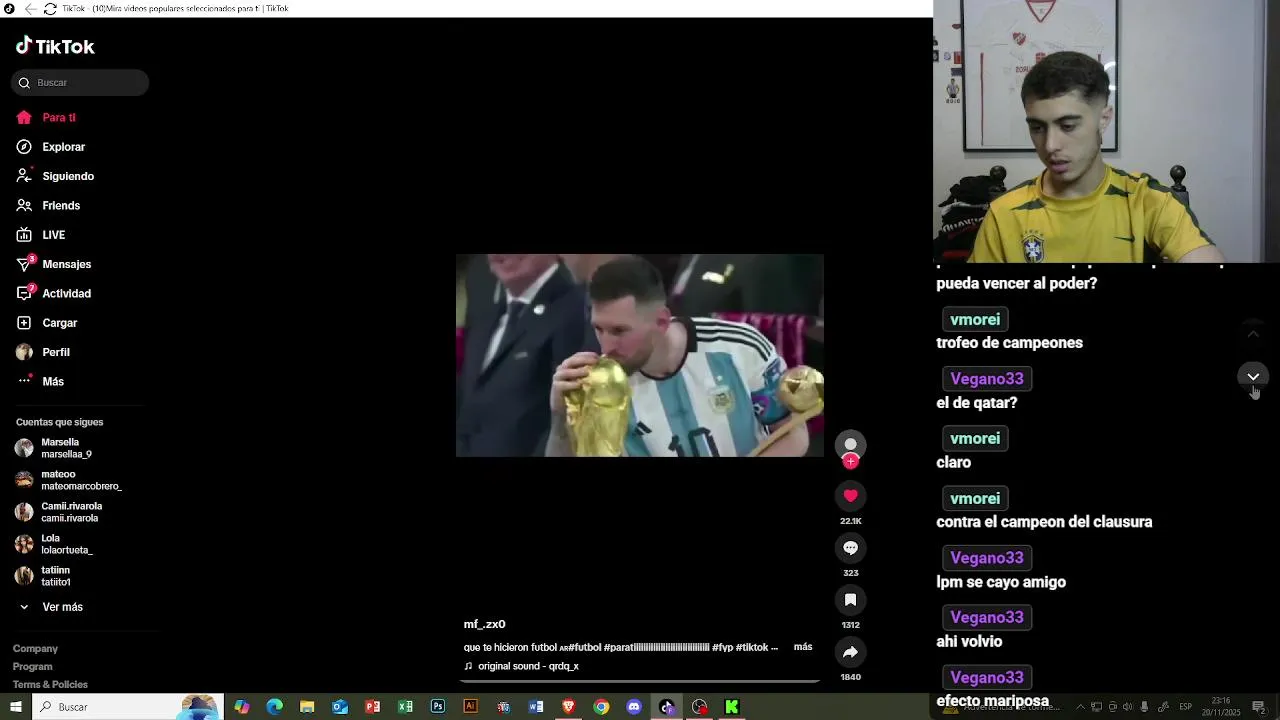Expand Ver más followed accounts
The image size is (1280, 720).
51,607
